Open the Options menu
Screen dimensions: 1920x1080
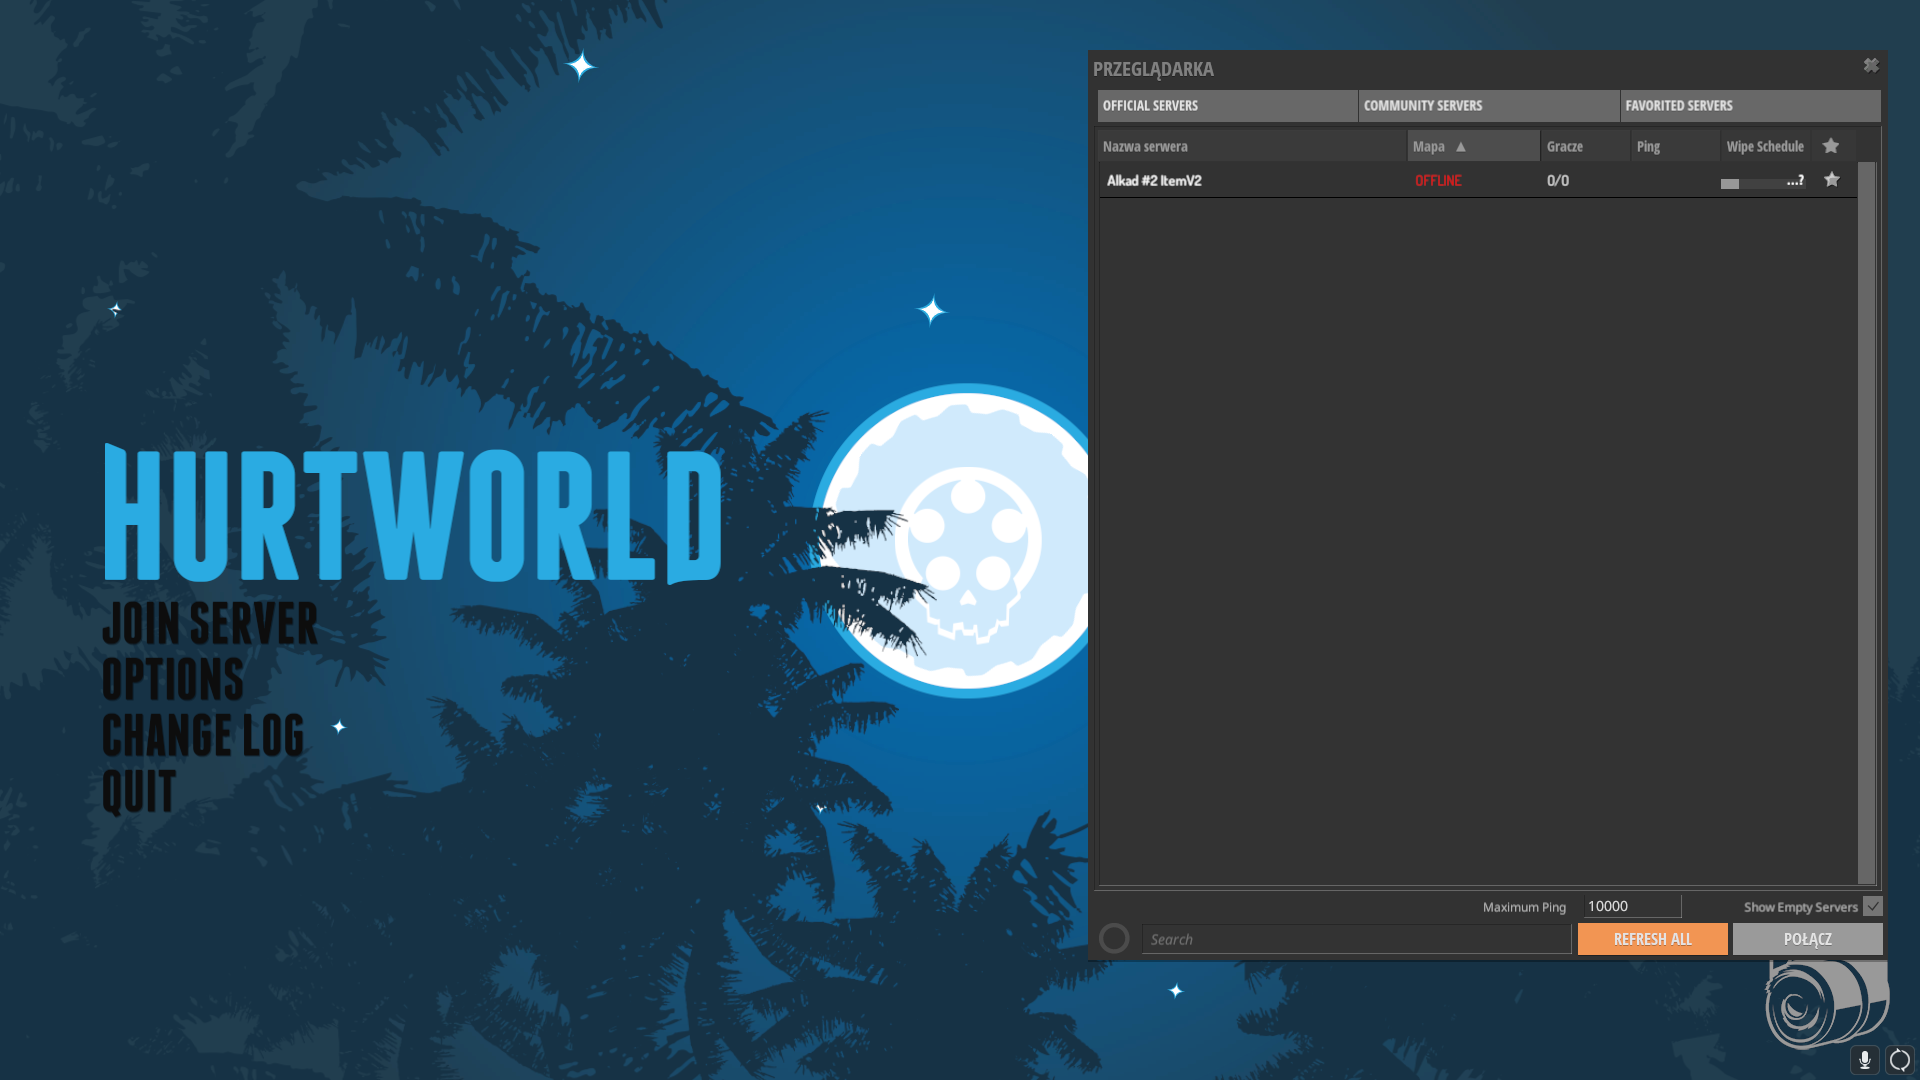(173, 679)
